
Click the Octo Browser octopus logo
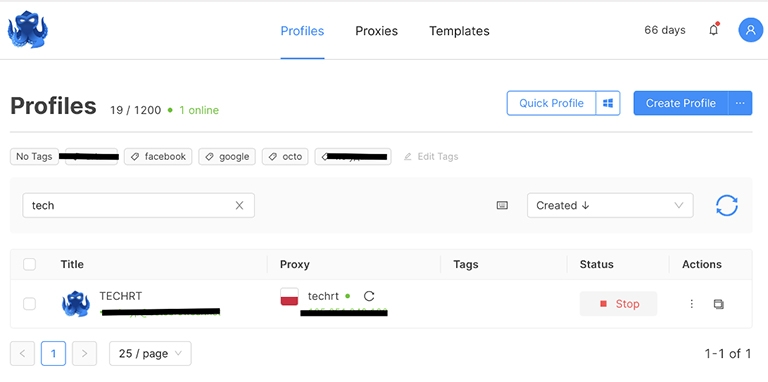point(27,30)
